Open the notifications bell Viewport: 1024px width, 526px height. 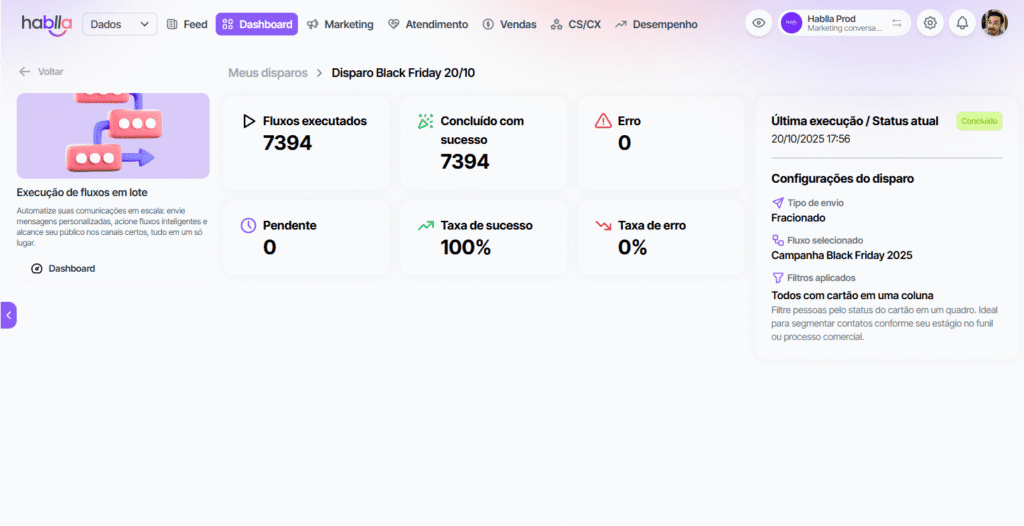pyautogui.click(x=962, y=23)
